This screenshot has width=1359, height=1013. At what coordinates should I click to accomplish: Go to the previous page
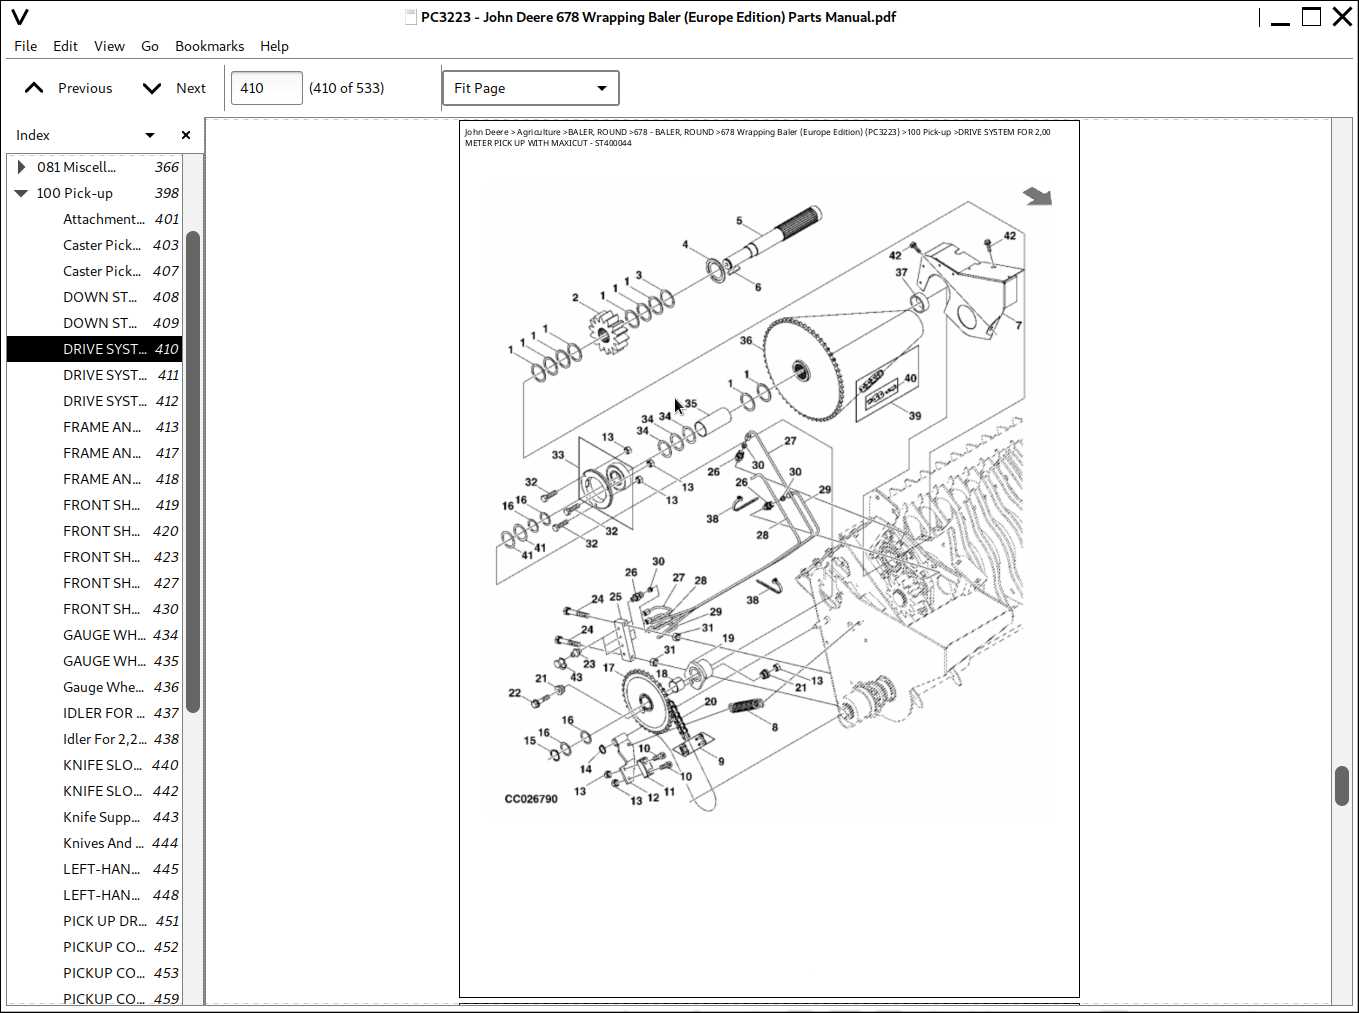tap(68, 88)
